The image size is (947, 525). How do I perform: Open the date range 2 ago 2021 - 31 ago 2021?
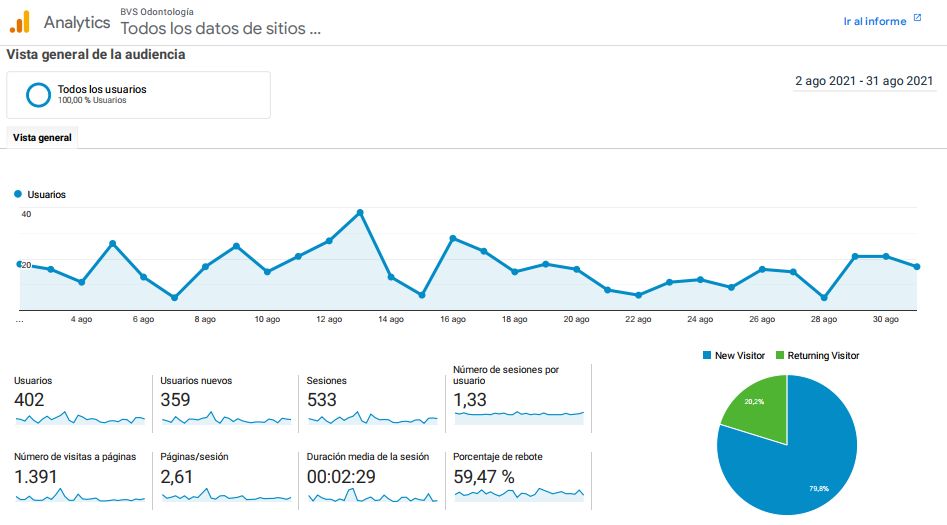click(864, 81)
